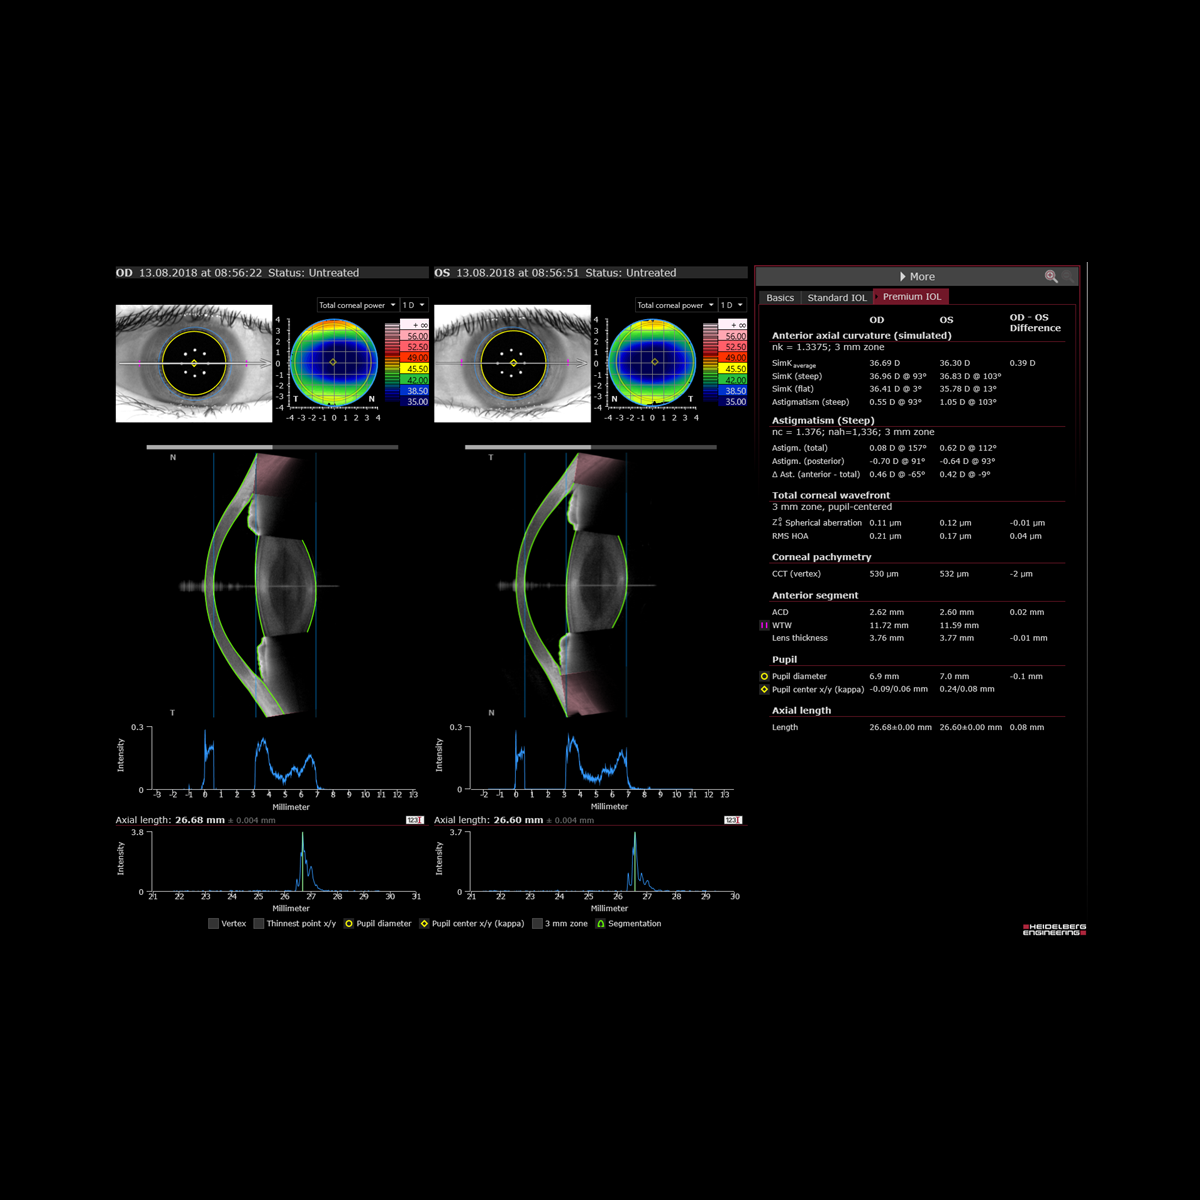This screenshot has height=1200, width=1200.
Task: Click the Pupil center kappa diamond icon in the table
Action: (765, 689)
